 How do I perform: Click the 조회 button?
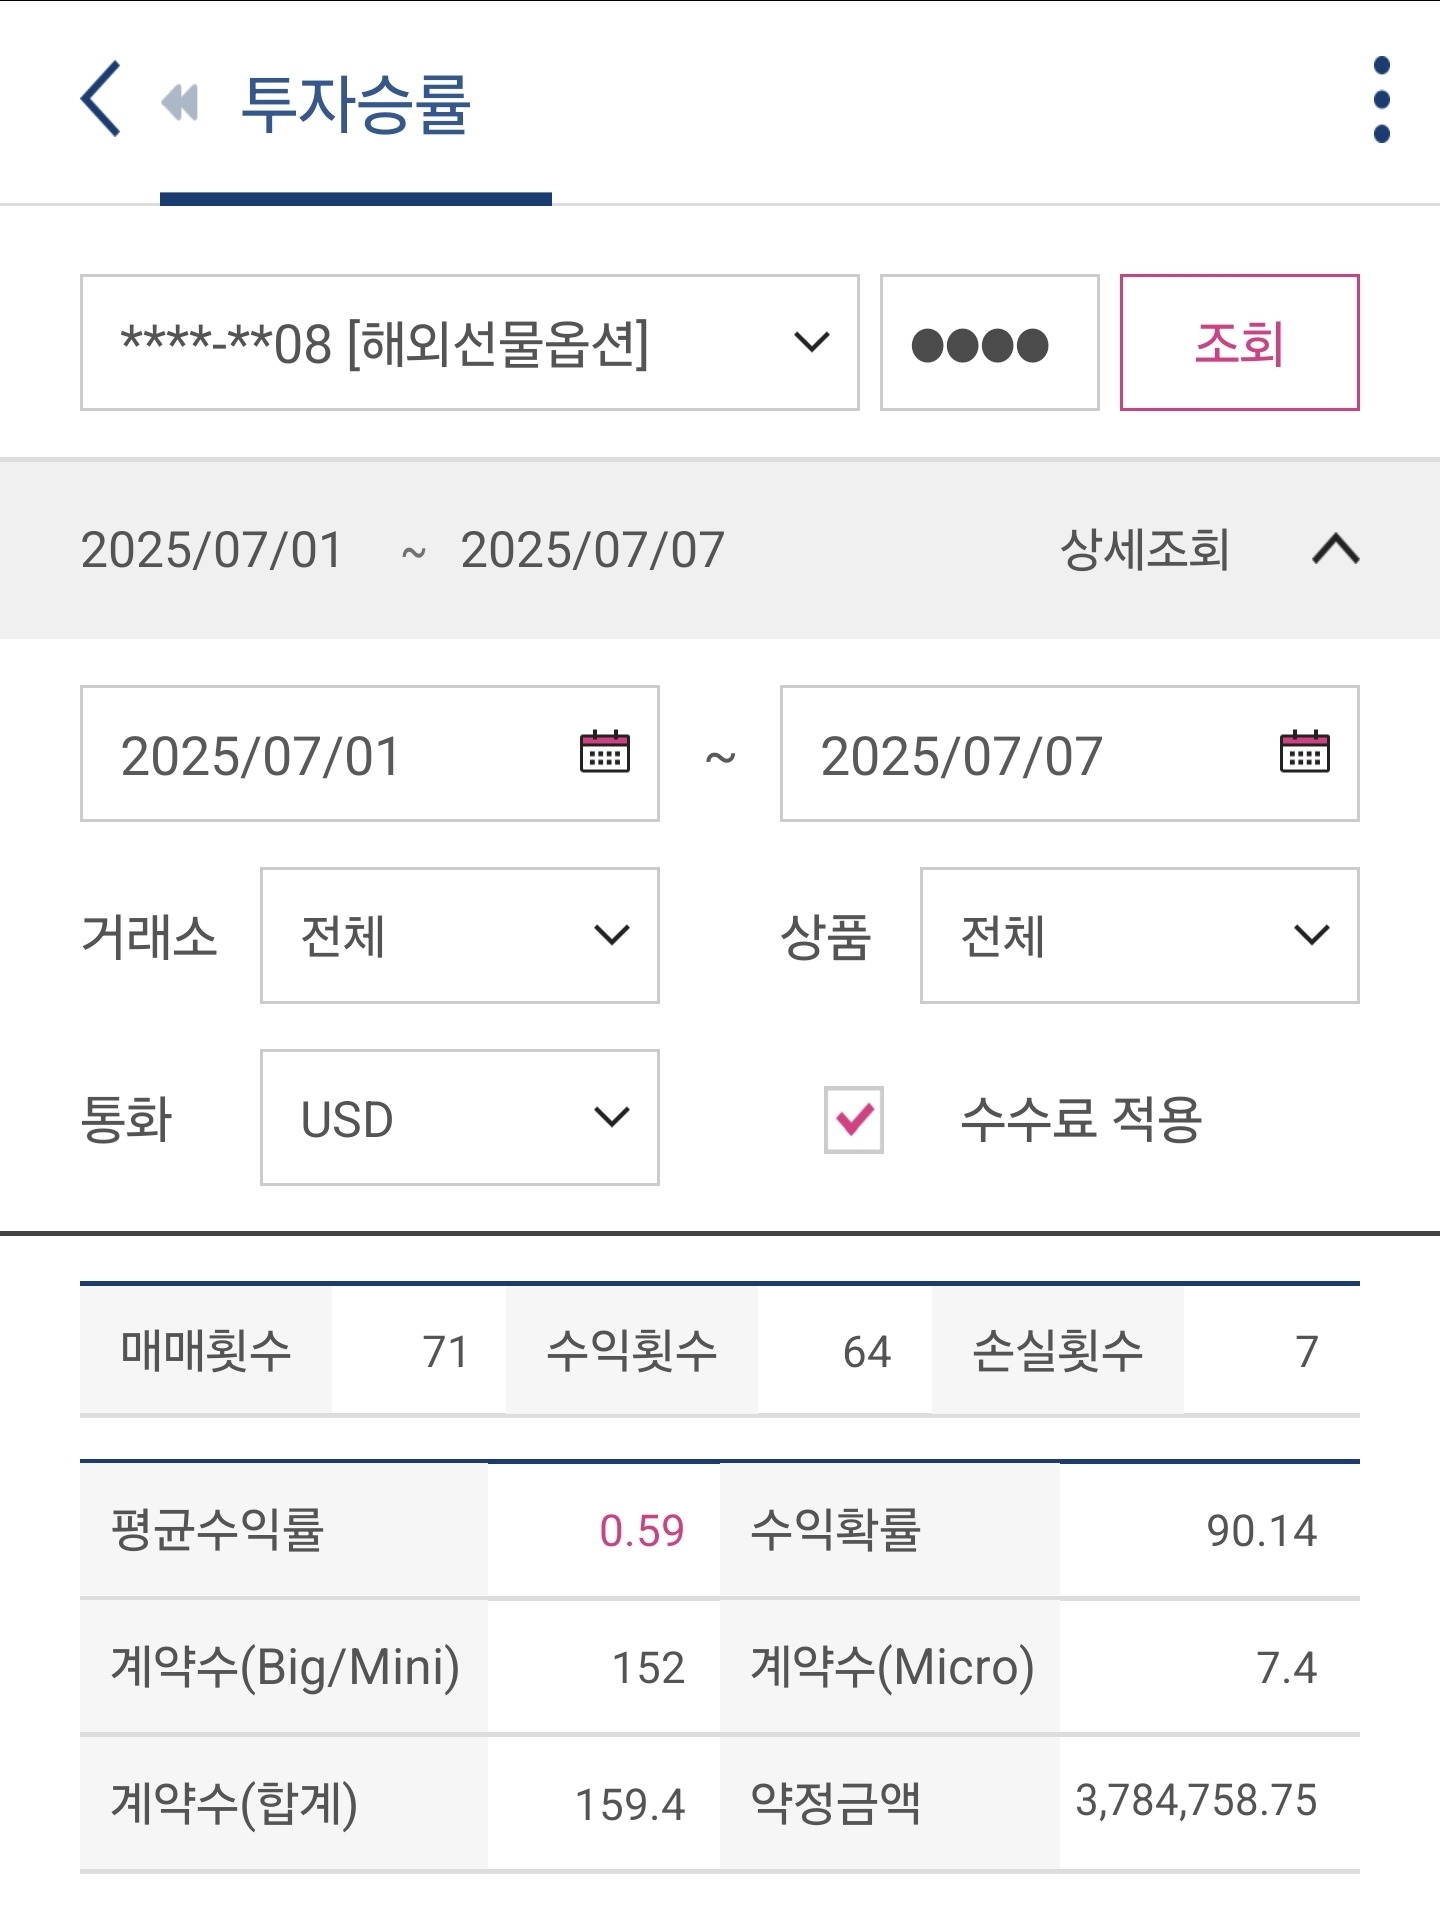coord(1240,343)
